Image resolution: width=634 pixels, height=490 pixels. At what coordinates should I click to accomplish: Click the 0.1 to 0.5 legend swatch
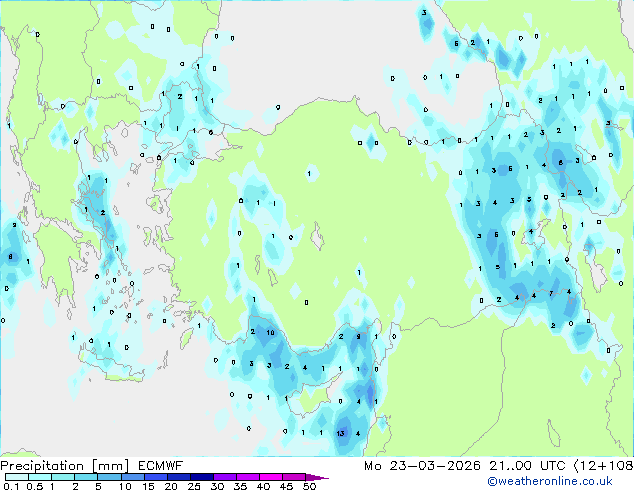point(17,477)
